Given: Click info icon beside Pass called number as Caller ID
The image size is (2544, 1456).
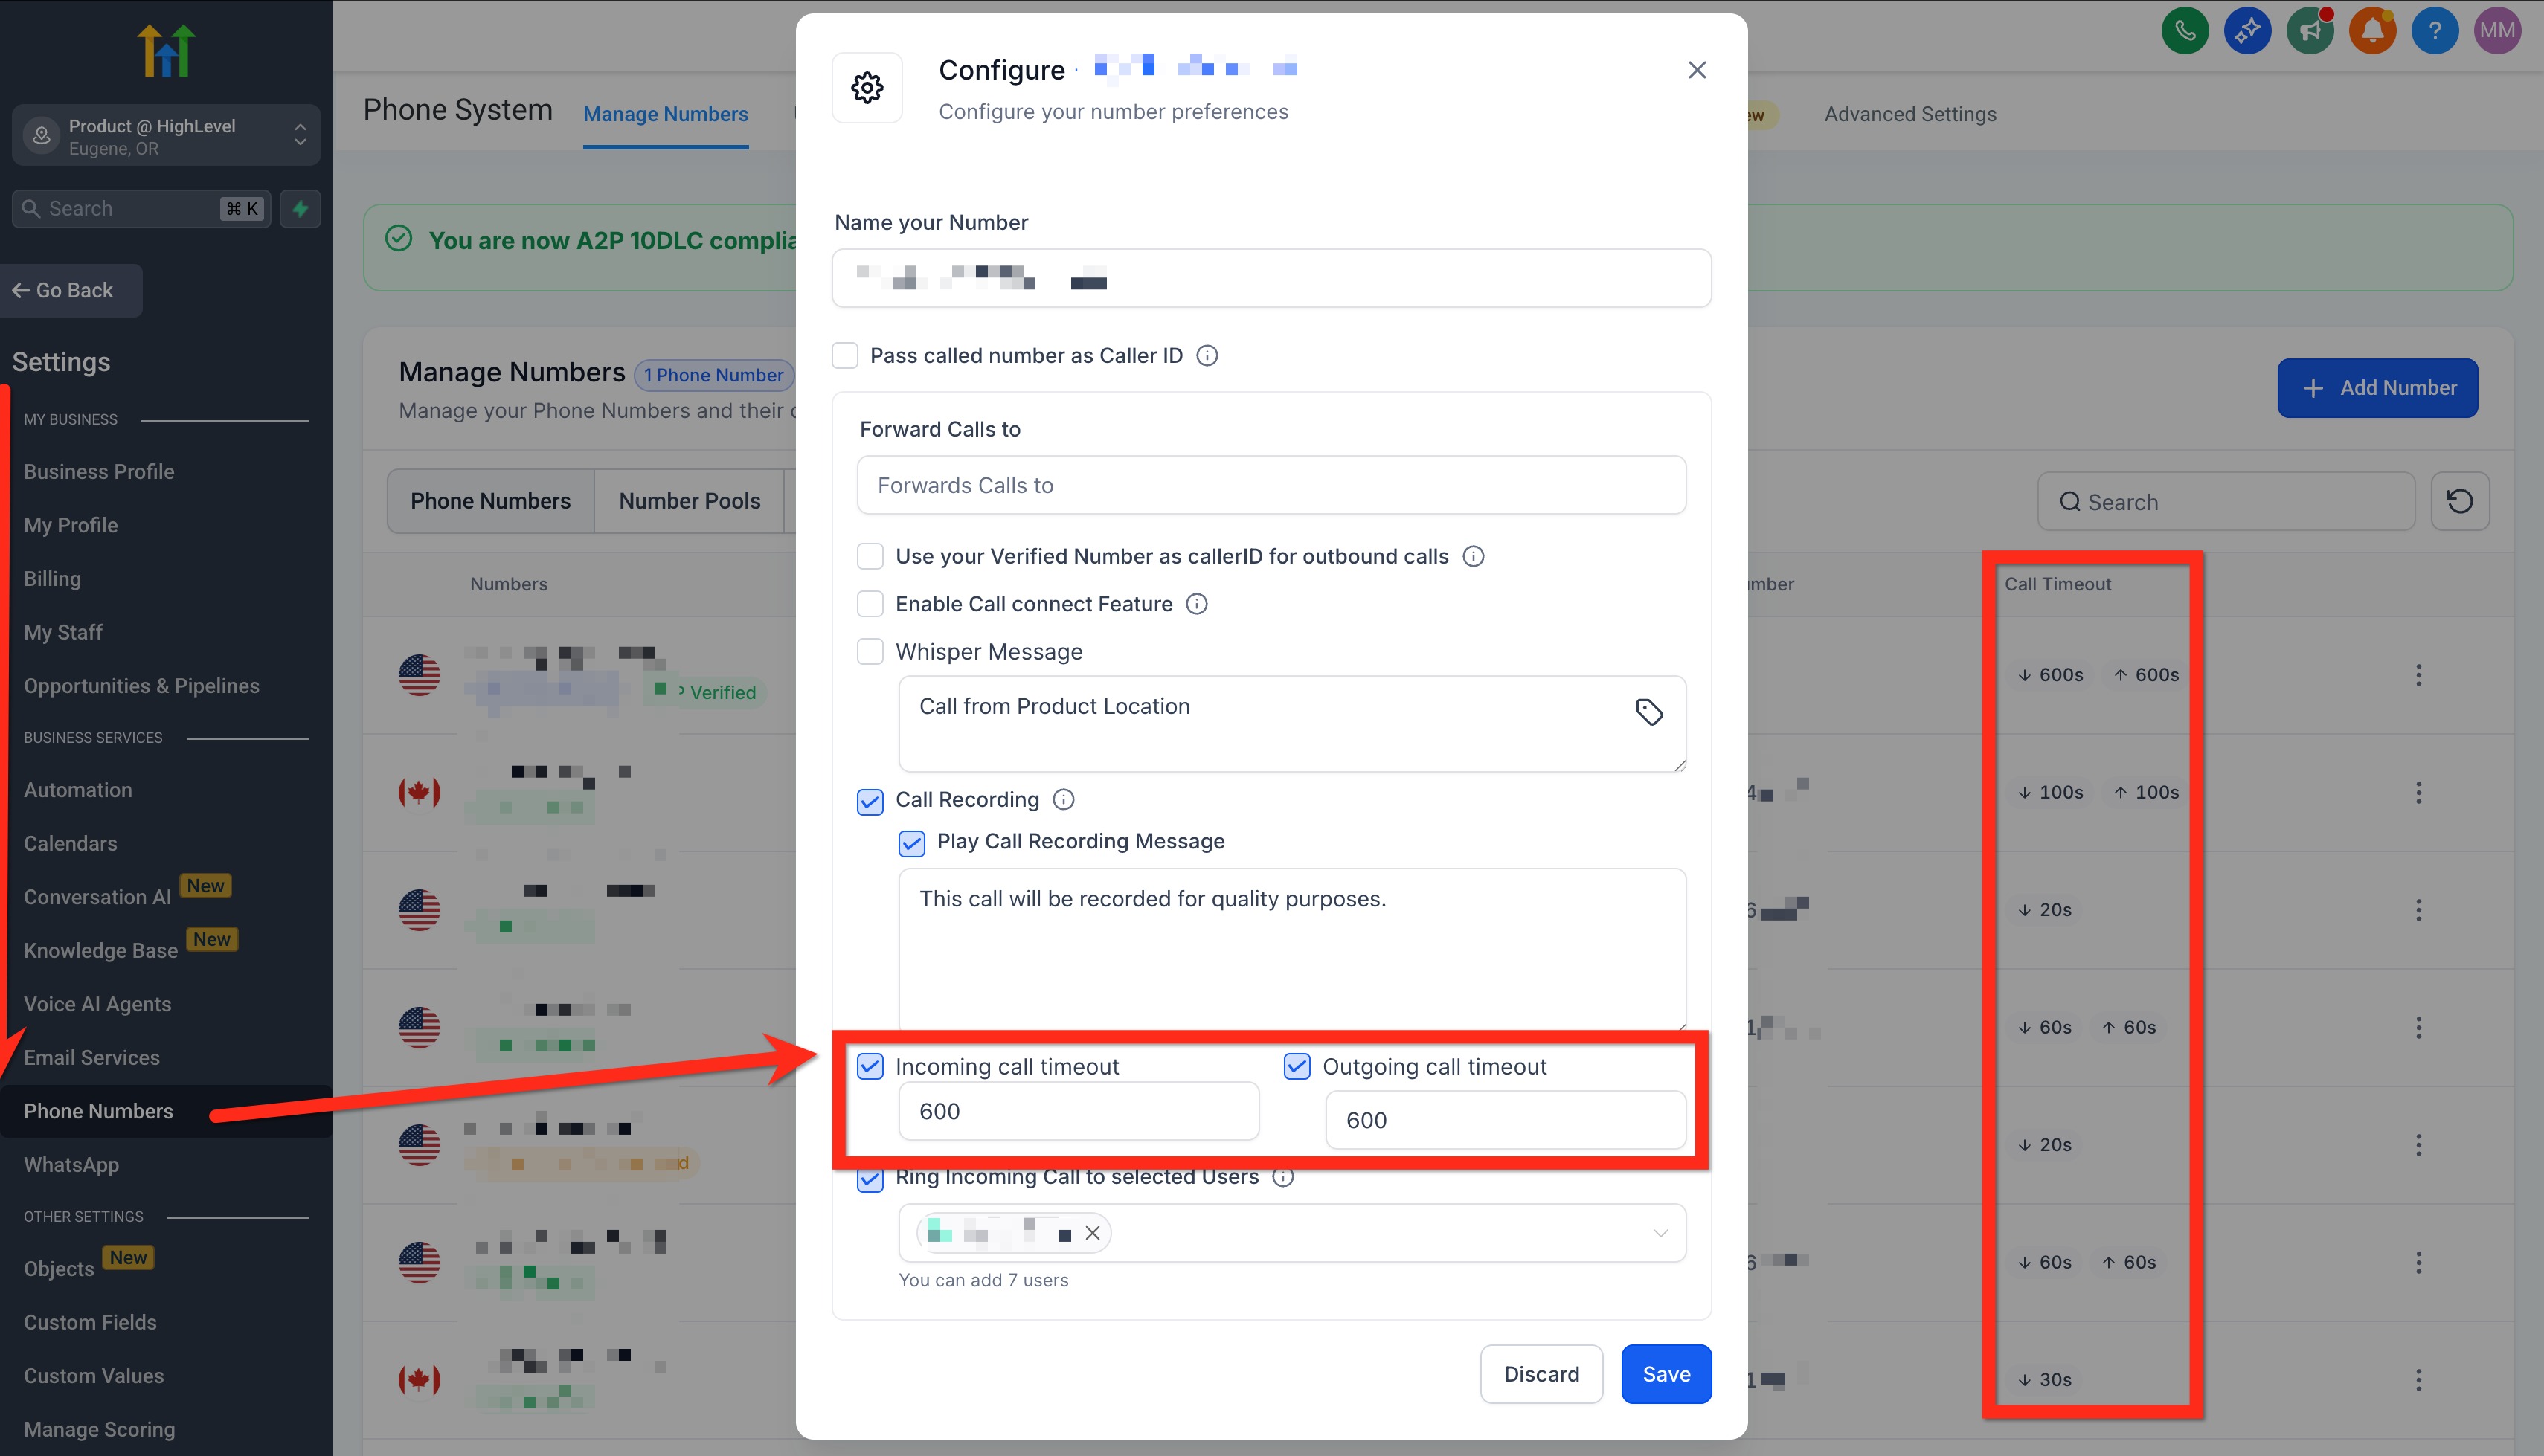Looking at the screenshot, I should click(x=1207, y=356).
